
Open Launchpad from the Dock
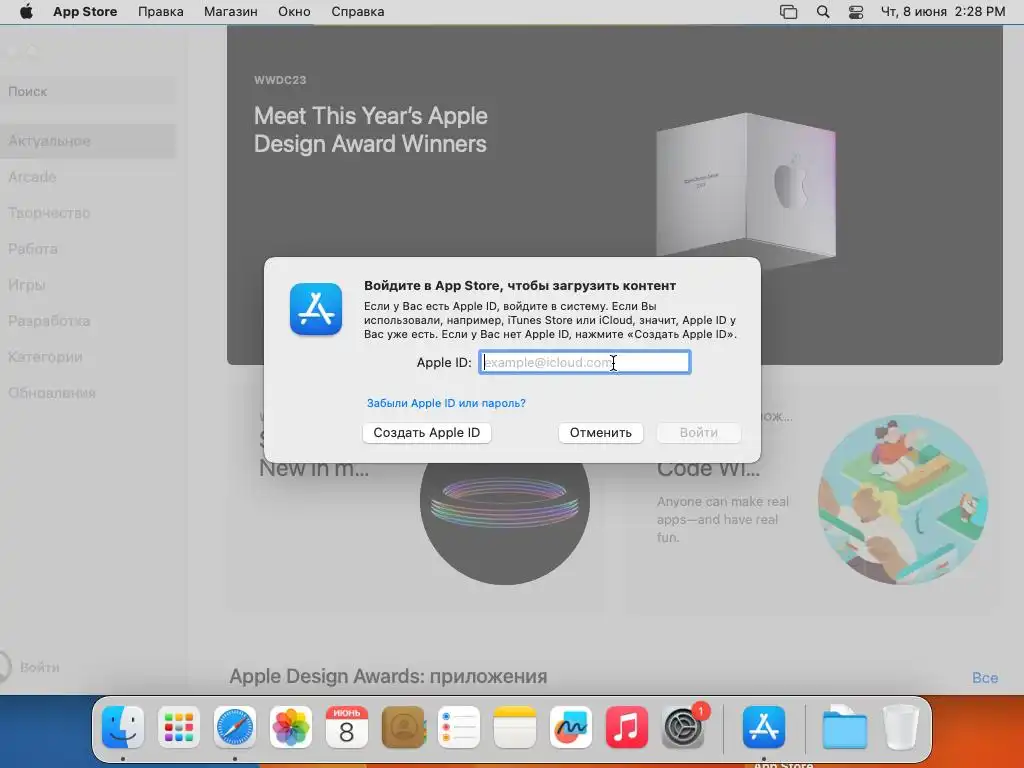(x=179, y=726)
